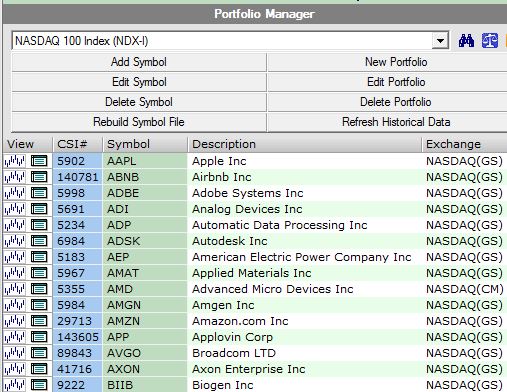Open data table icon for AVGO row
The width and height of the screenshot is (507, 392).
coord(39,353)
